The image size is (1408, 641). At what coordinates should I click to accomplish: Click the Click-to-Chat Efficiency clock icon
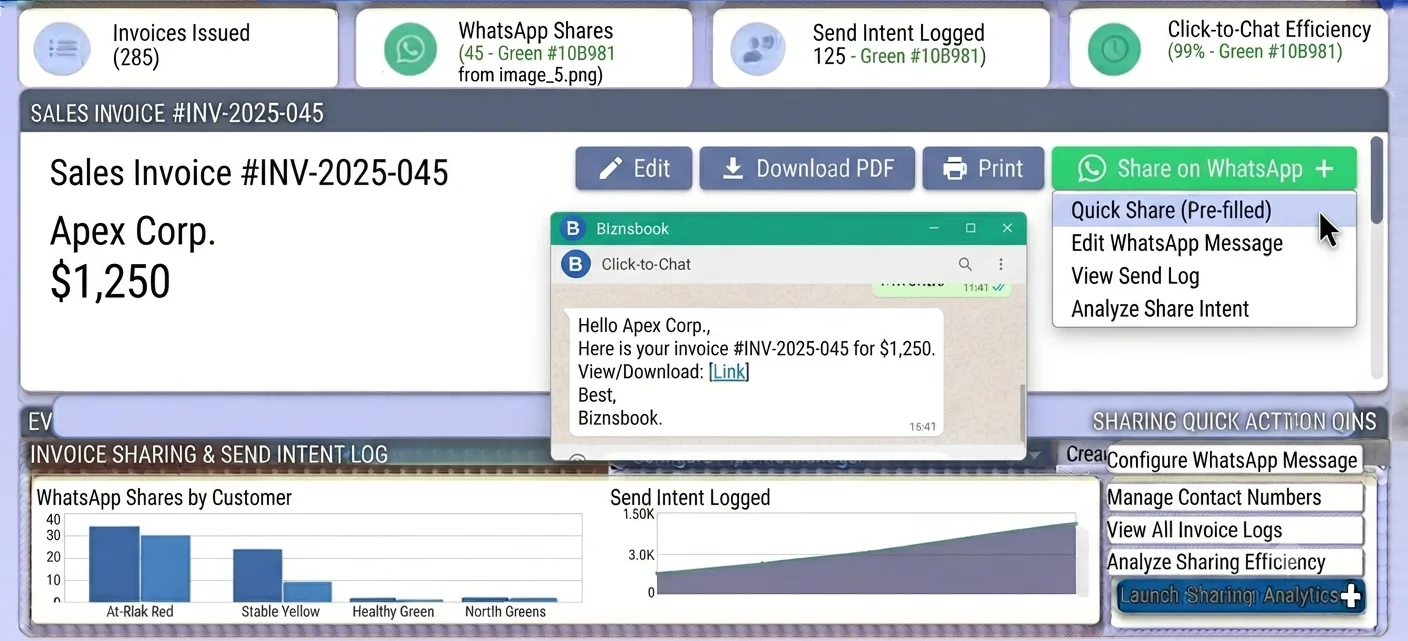point(1115,49)
